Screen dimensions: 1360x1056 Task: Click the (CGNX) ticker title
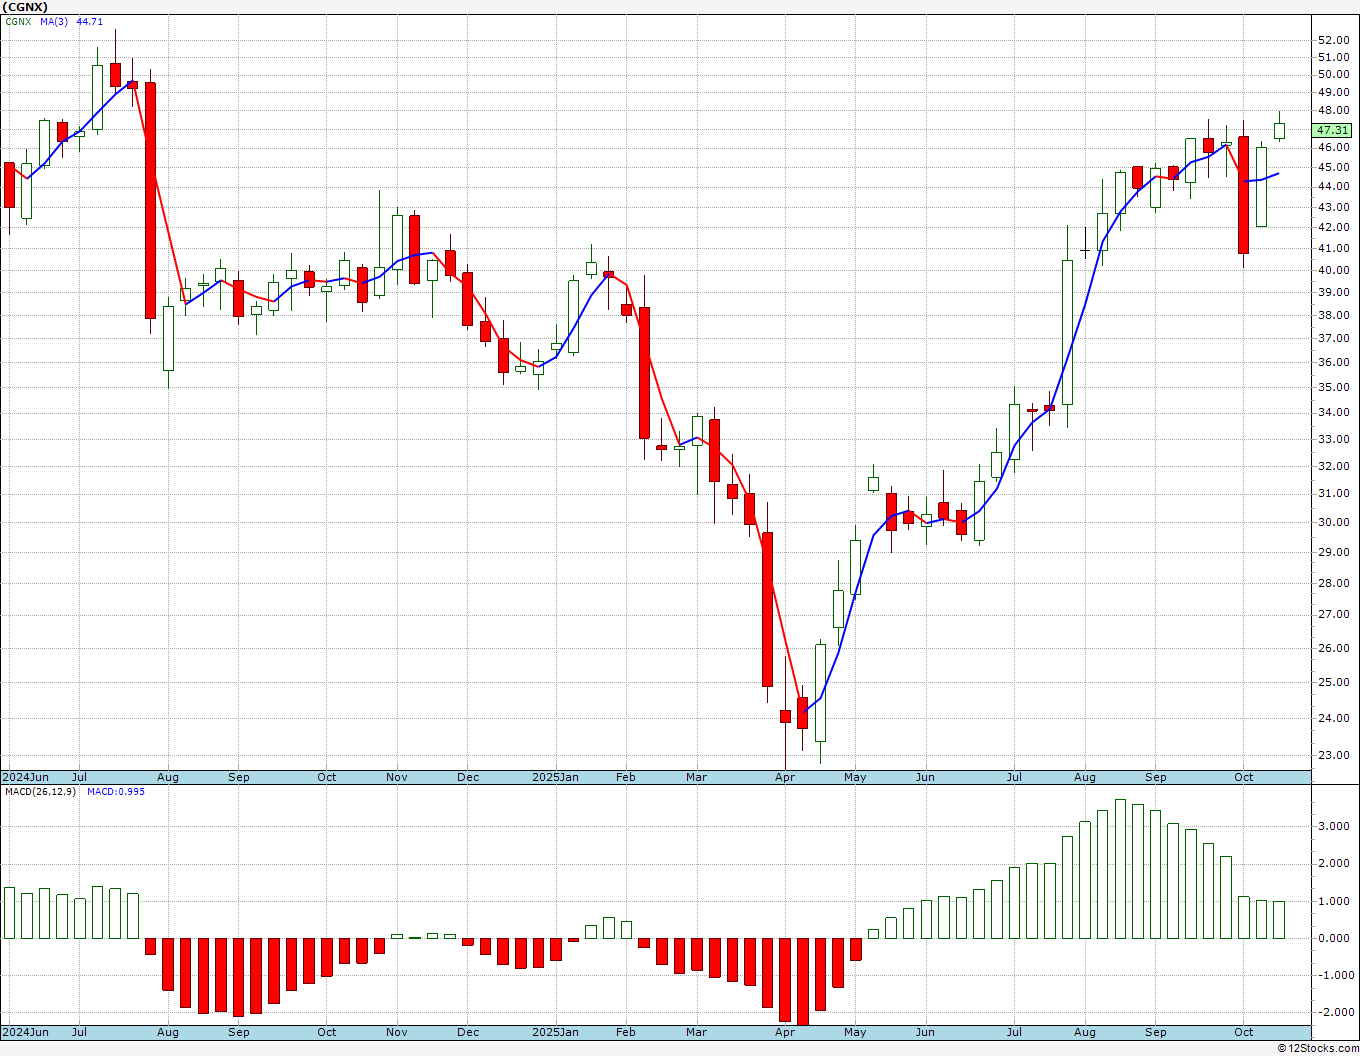click(x=26, y=7)
